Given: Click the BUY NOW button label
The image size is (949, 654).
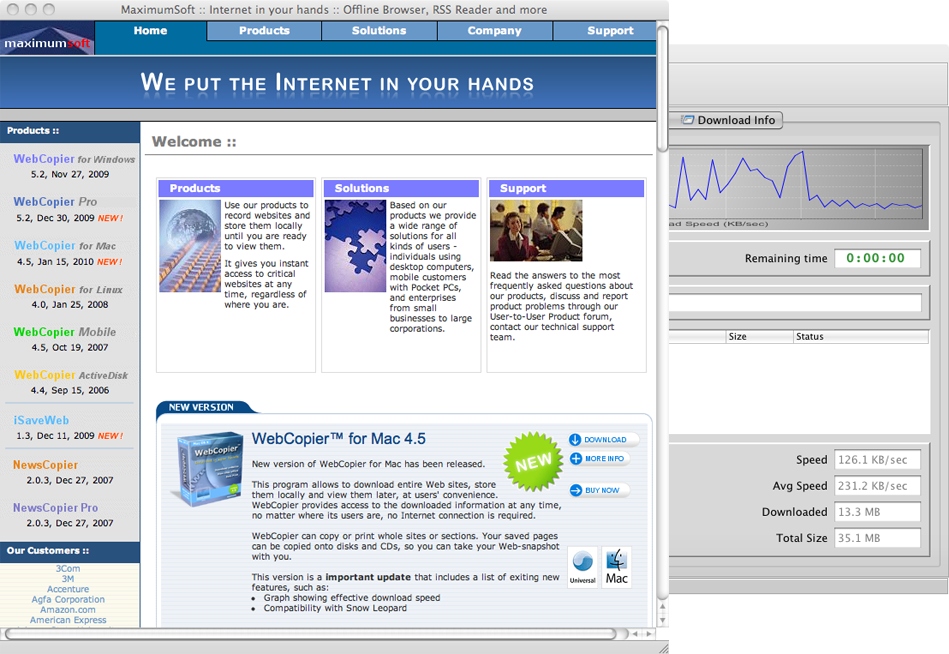Looking at the screenshot, I should [602, 490].
